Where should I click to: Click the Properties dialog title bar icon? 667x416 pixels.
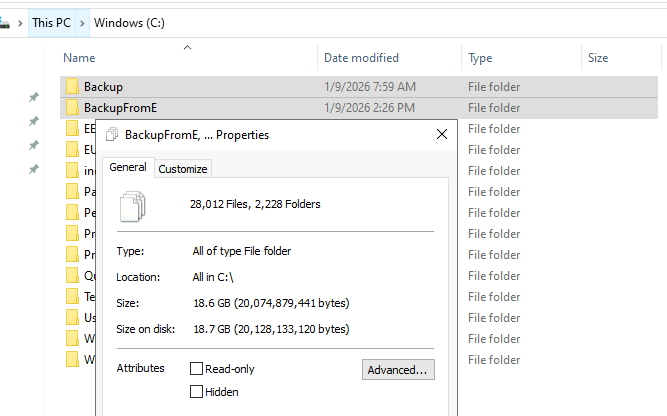(111, 134)
